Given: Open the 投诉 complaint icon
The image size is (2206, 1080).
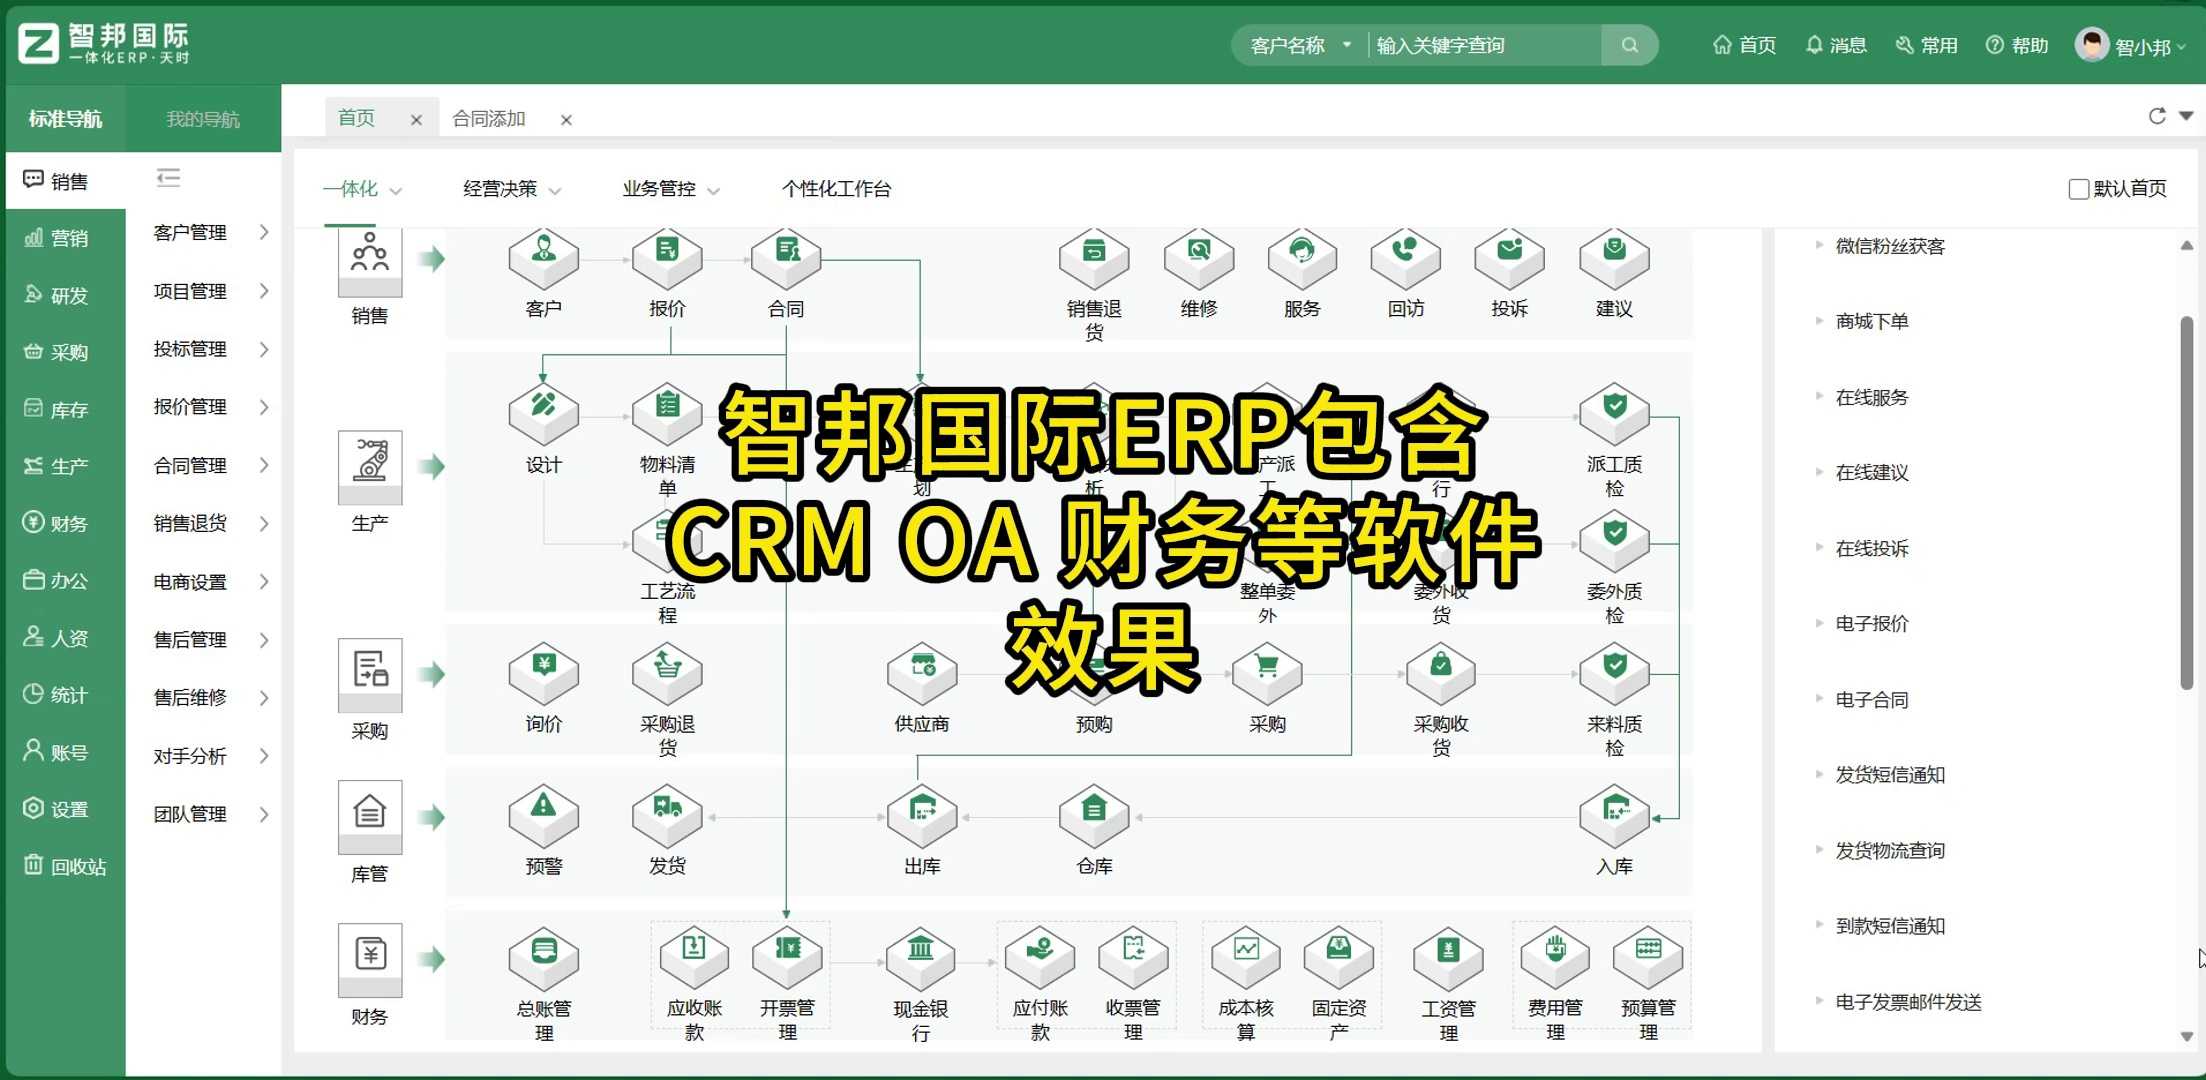Looking at the screenshot, I should (x=1509, y=258).
